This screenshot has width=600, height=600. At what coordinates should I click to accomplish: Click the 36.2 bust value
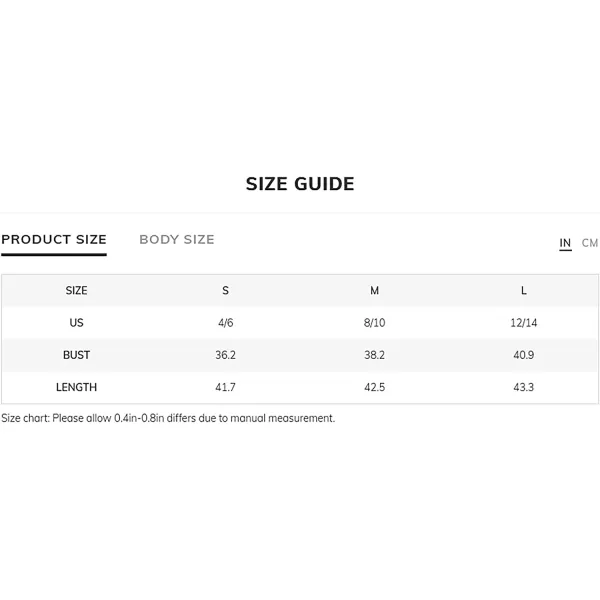click(x=225, y=355)
